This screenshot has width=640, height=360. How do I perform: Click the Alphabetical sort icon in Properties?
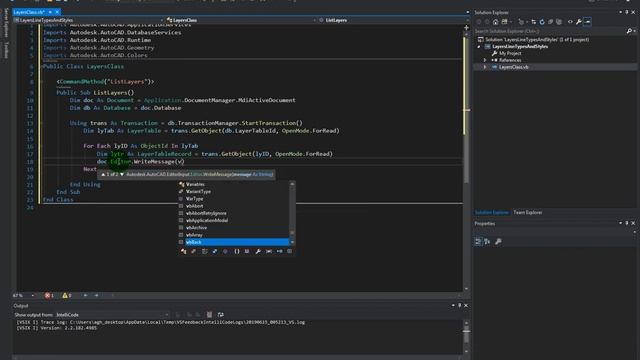click(487, 242)
